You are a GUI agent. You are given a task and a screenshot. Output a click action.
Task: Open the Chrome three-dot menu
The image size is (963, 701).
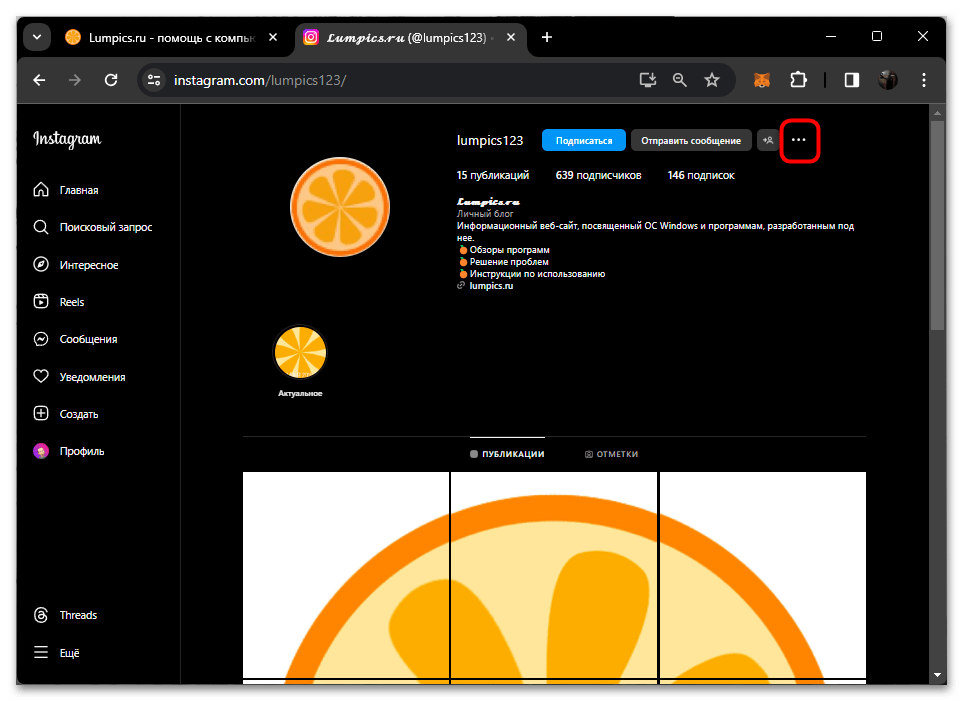pos(924,80)
